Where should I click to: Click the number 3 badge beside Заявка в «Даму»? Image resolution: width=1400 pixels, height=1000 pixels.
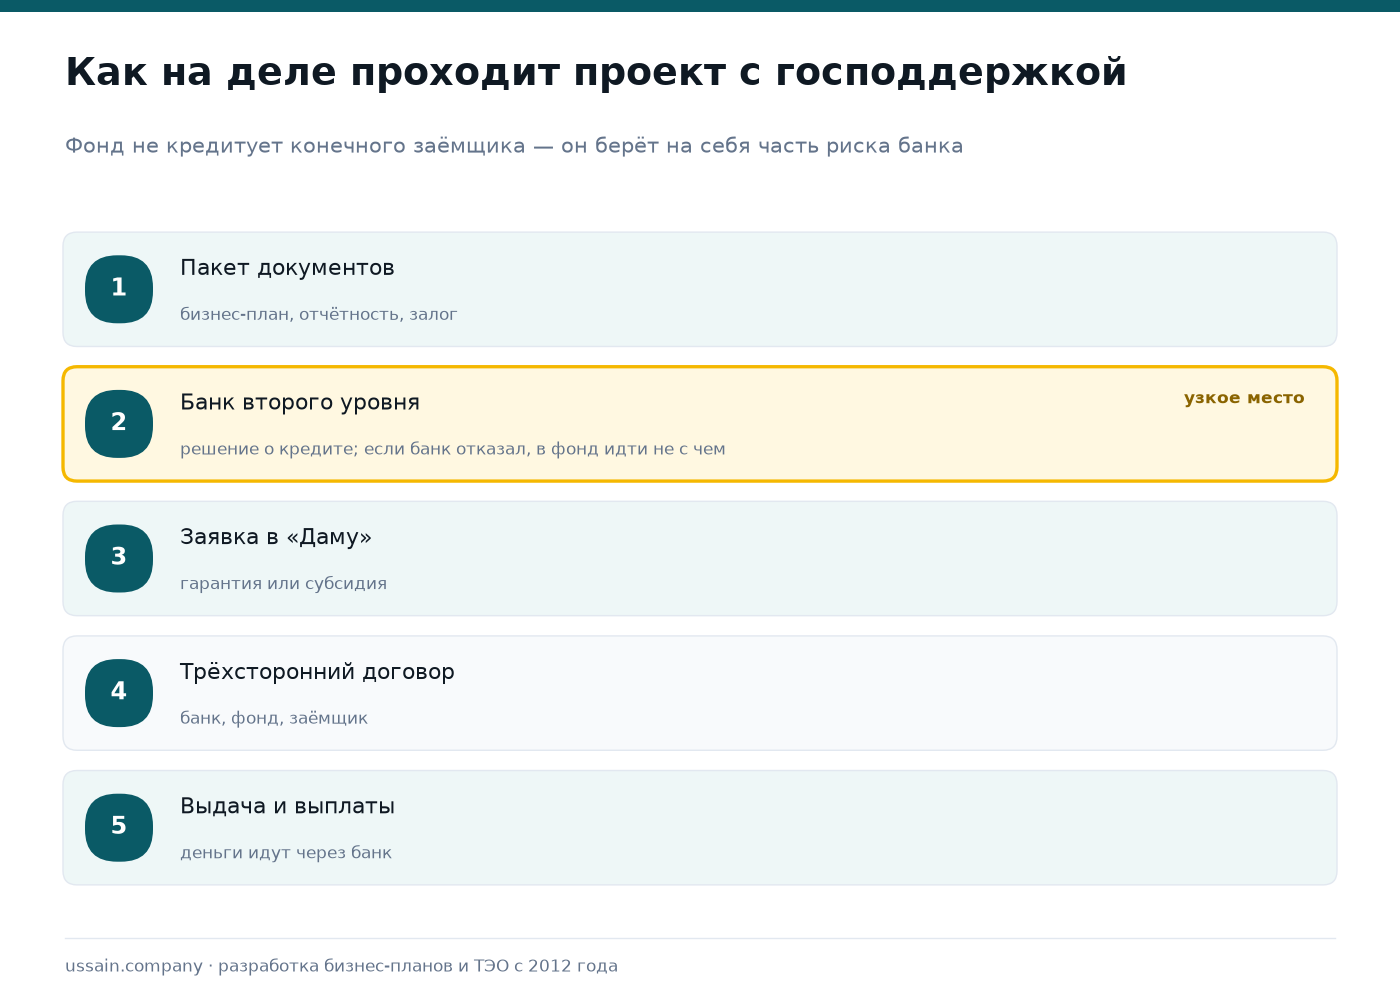pyautogui.click(x=119, y=558)
